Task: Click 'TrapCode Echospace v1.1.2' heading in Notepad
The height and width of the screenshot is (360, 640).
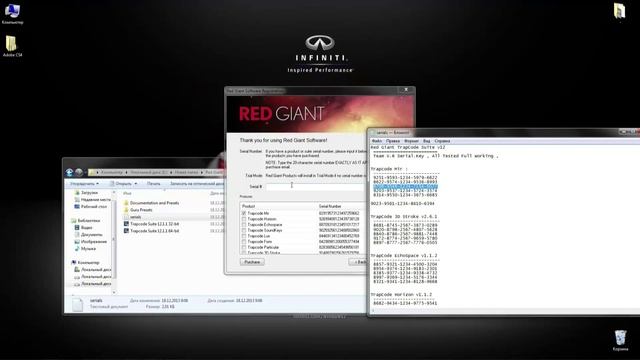Action: coord(404,256)
